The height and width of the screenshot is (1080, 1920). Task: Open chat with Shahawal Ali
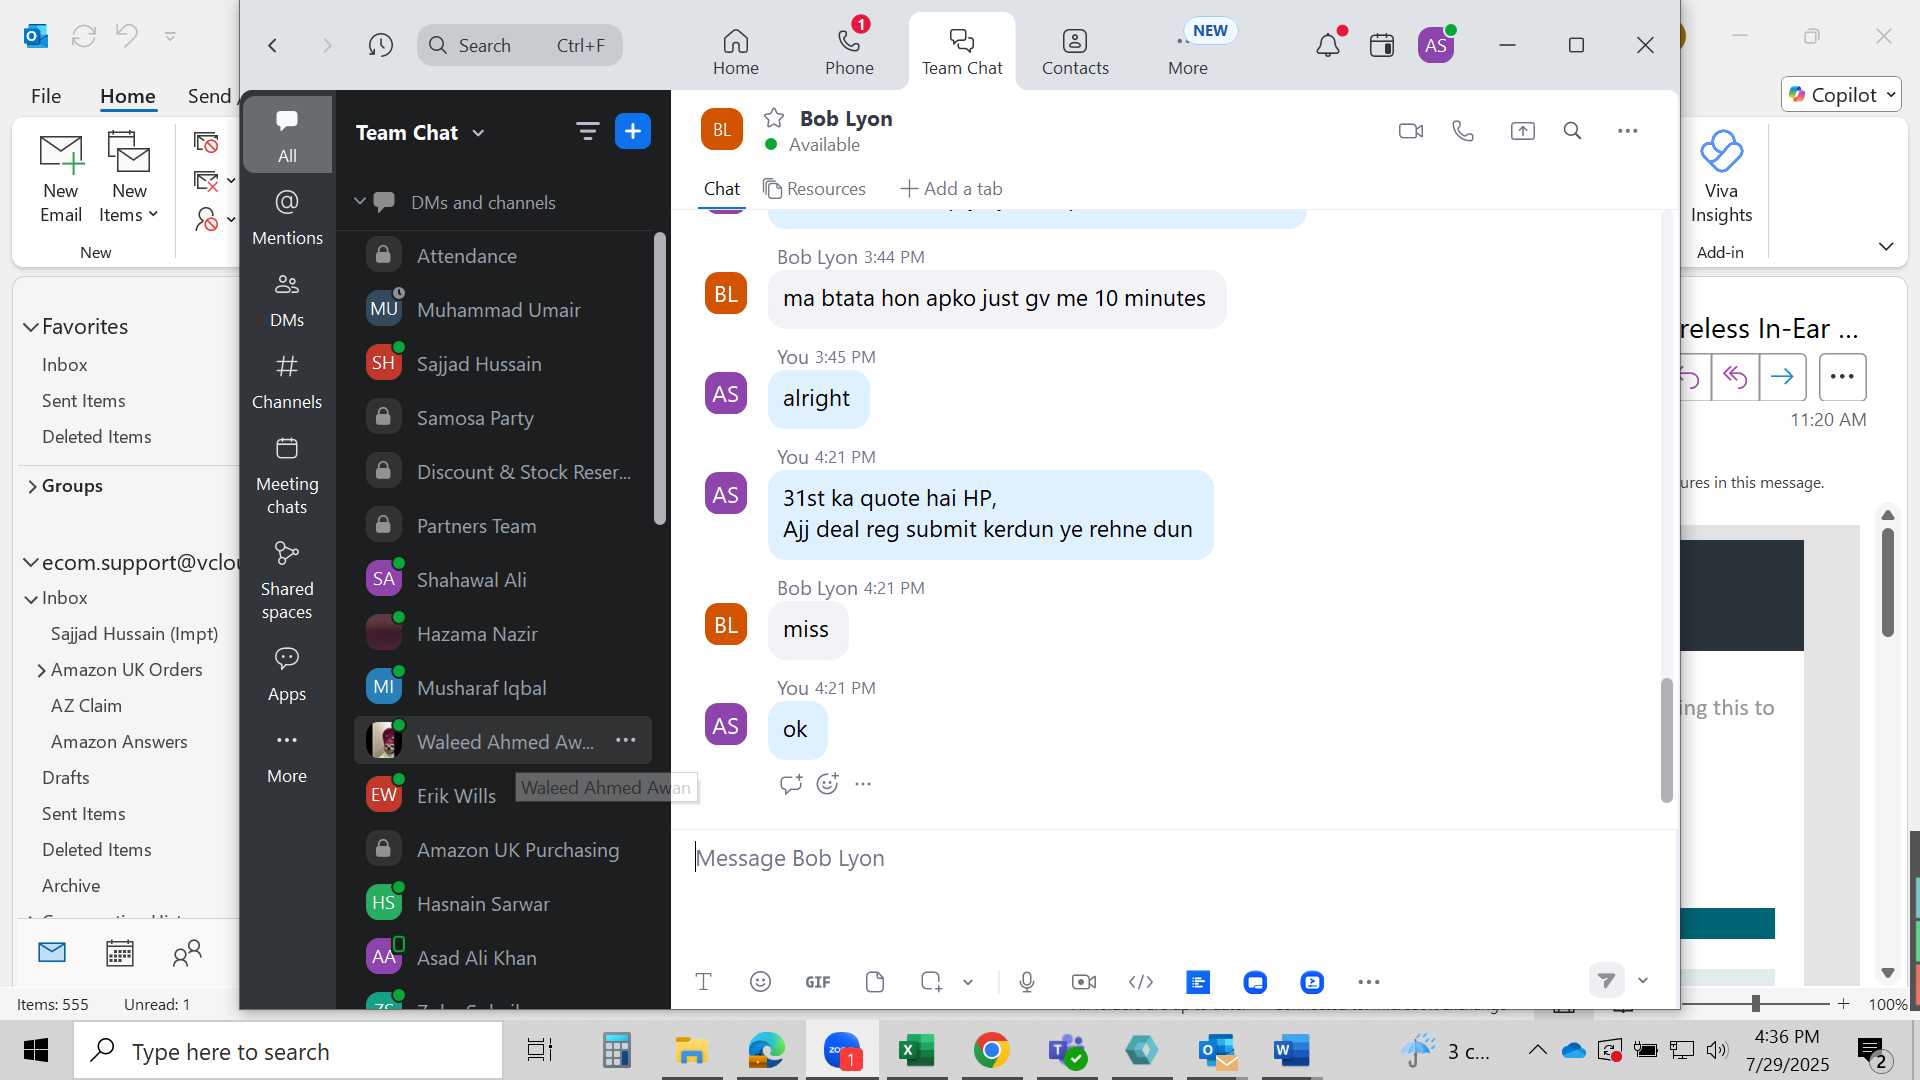pos(503,580)
